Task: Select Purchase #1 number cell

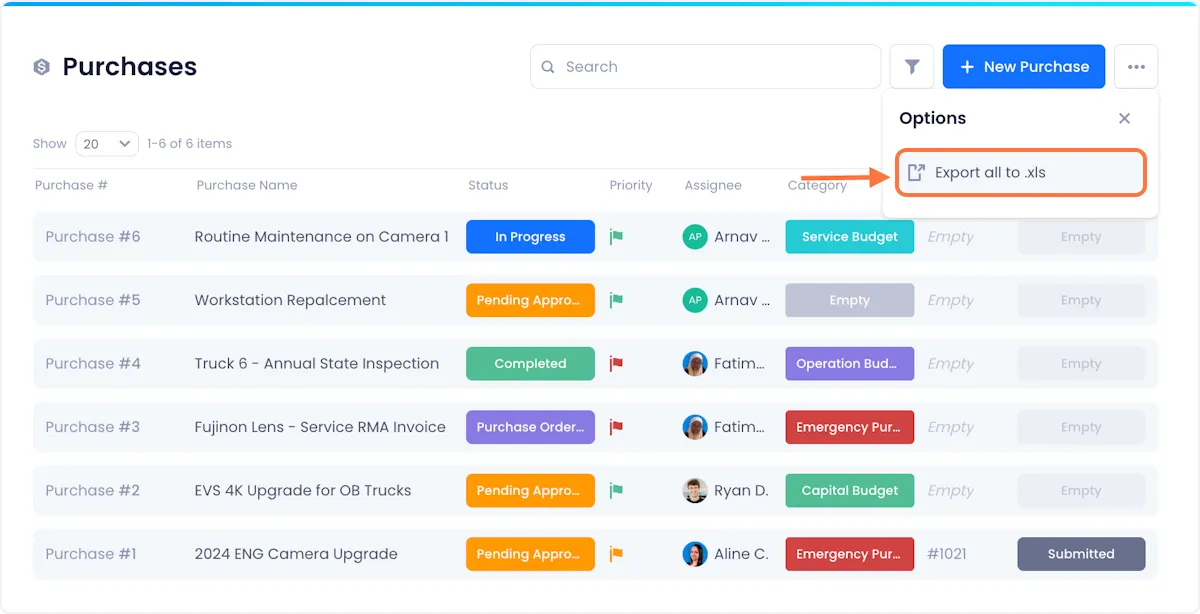Action: 91,554
